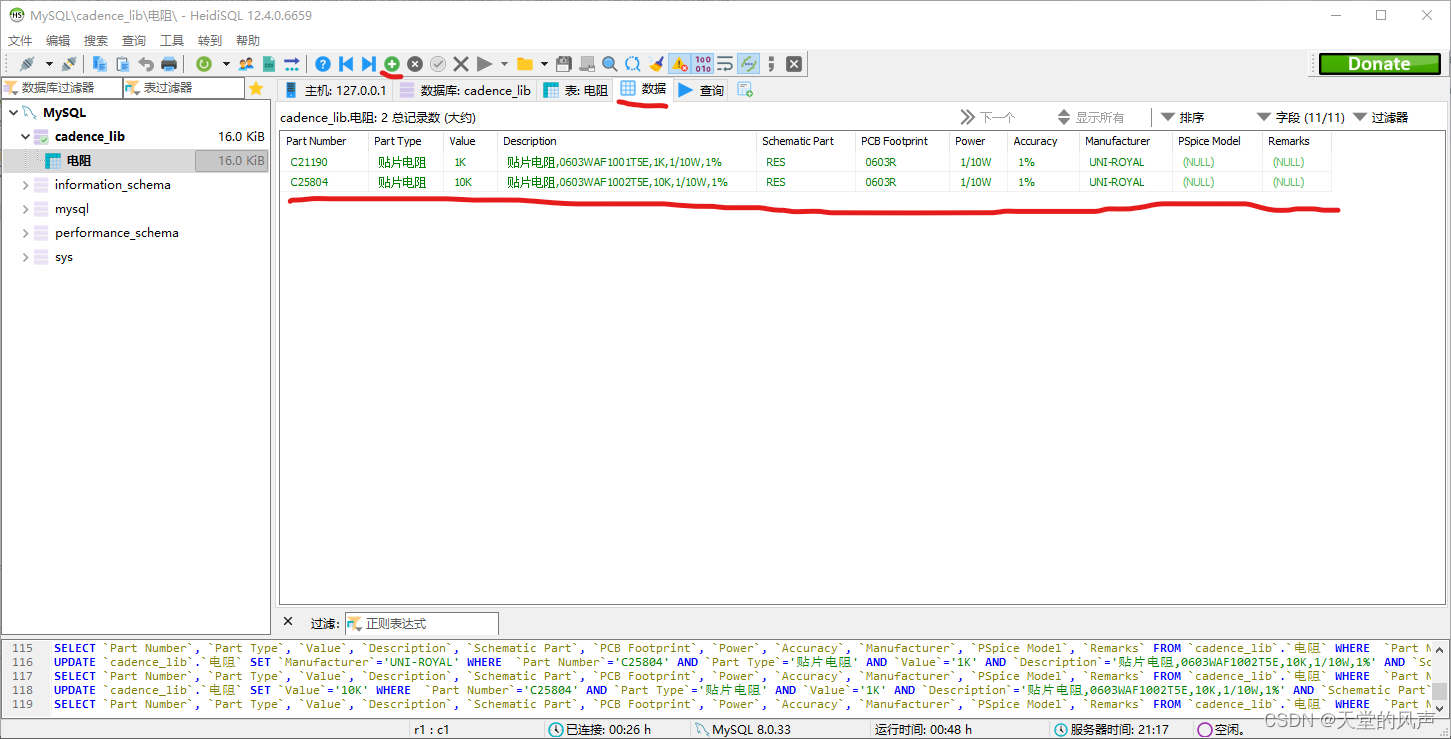This screenshot has width=1451, height=739.
Task: Click the print icon in toolbar
Action: [169, 64]
